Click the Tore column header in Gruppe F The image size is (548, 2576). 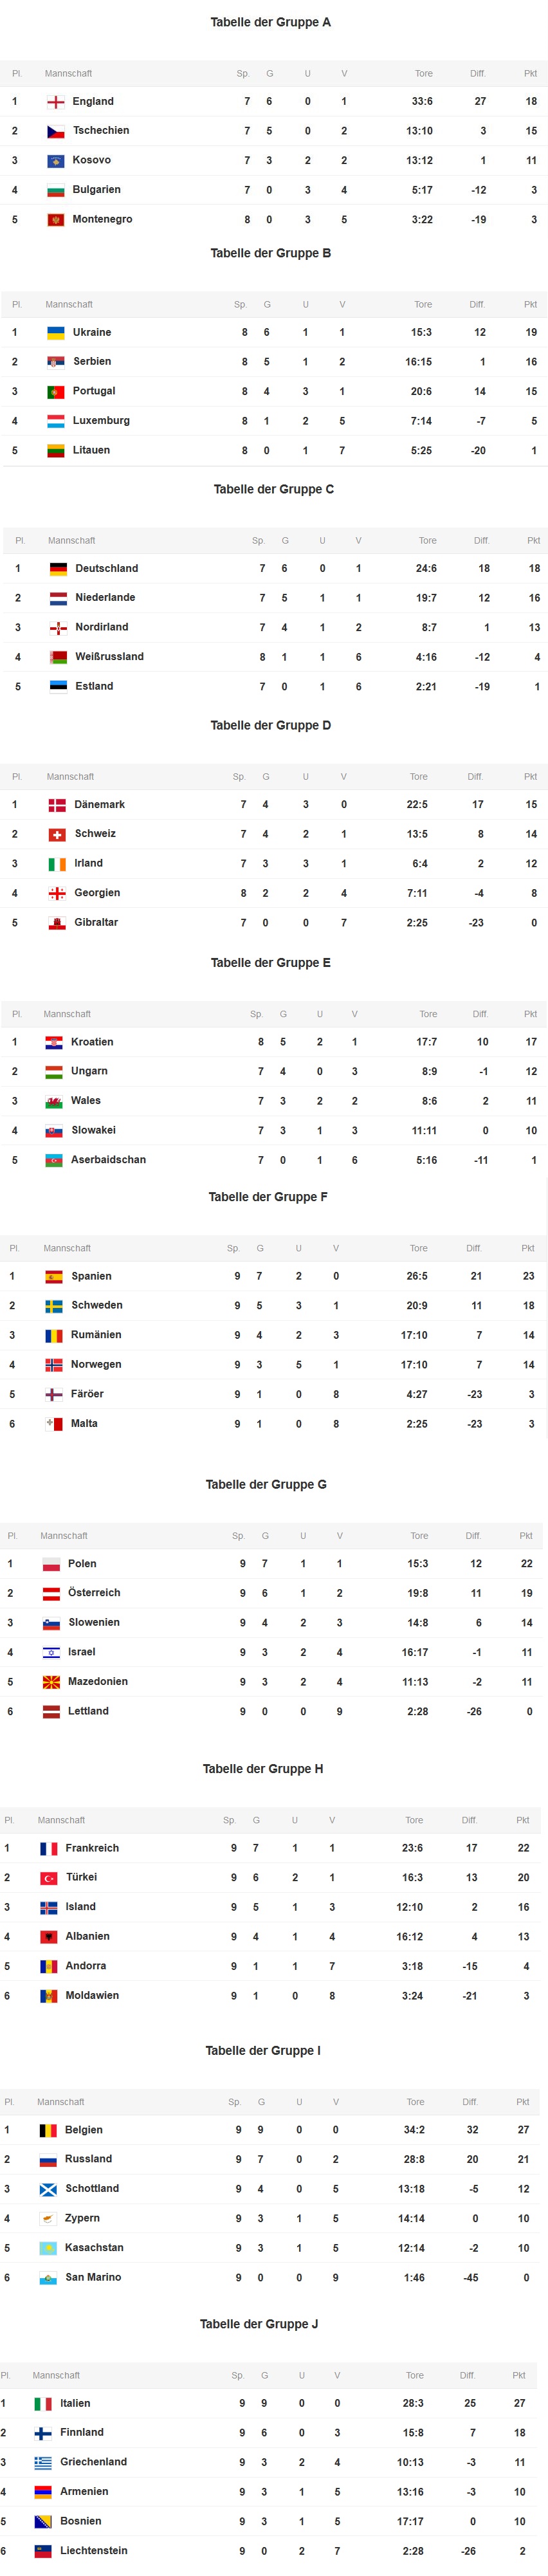(419, 1248)
